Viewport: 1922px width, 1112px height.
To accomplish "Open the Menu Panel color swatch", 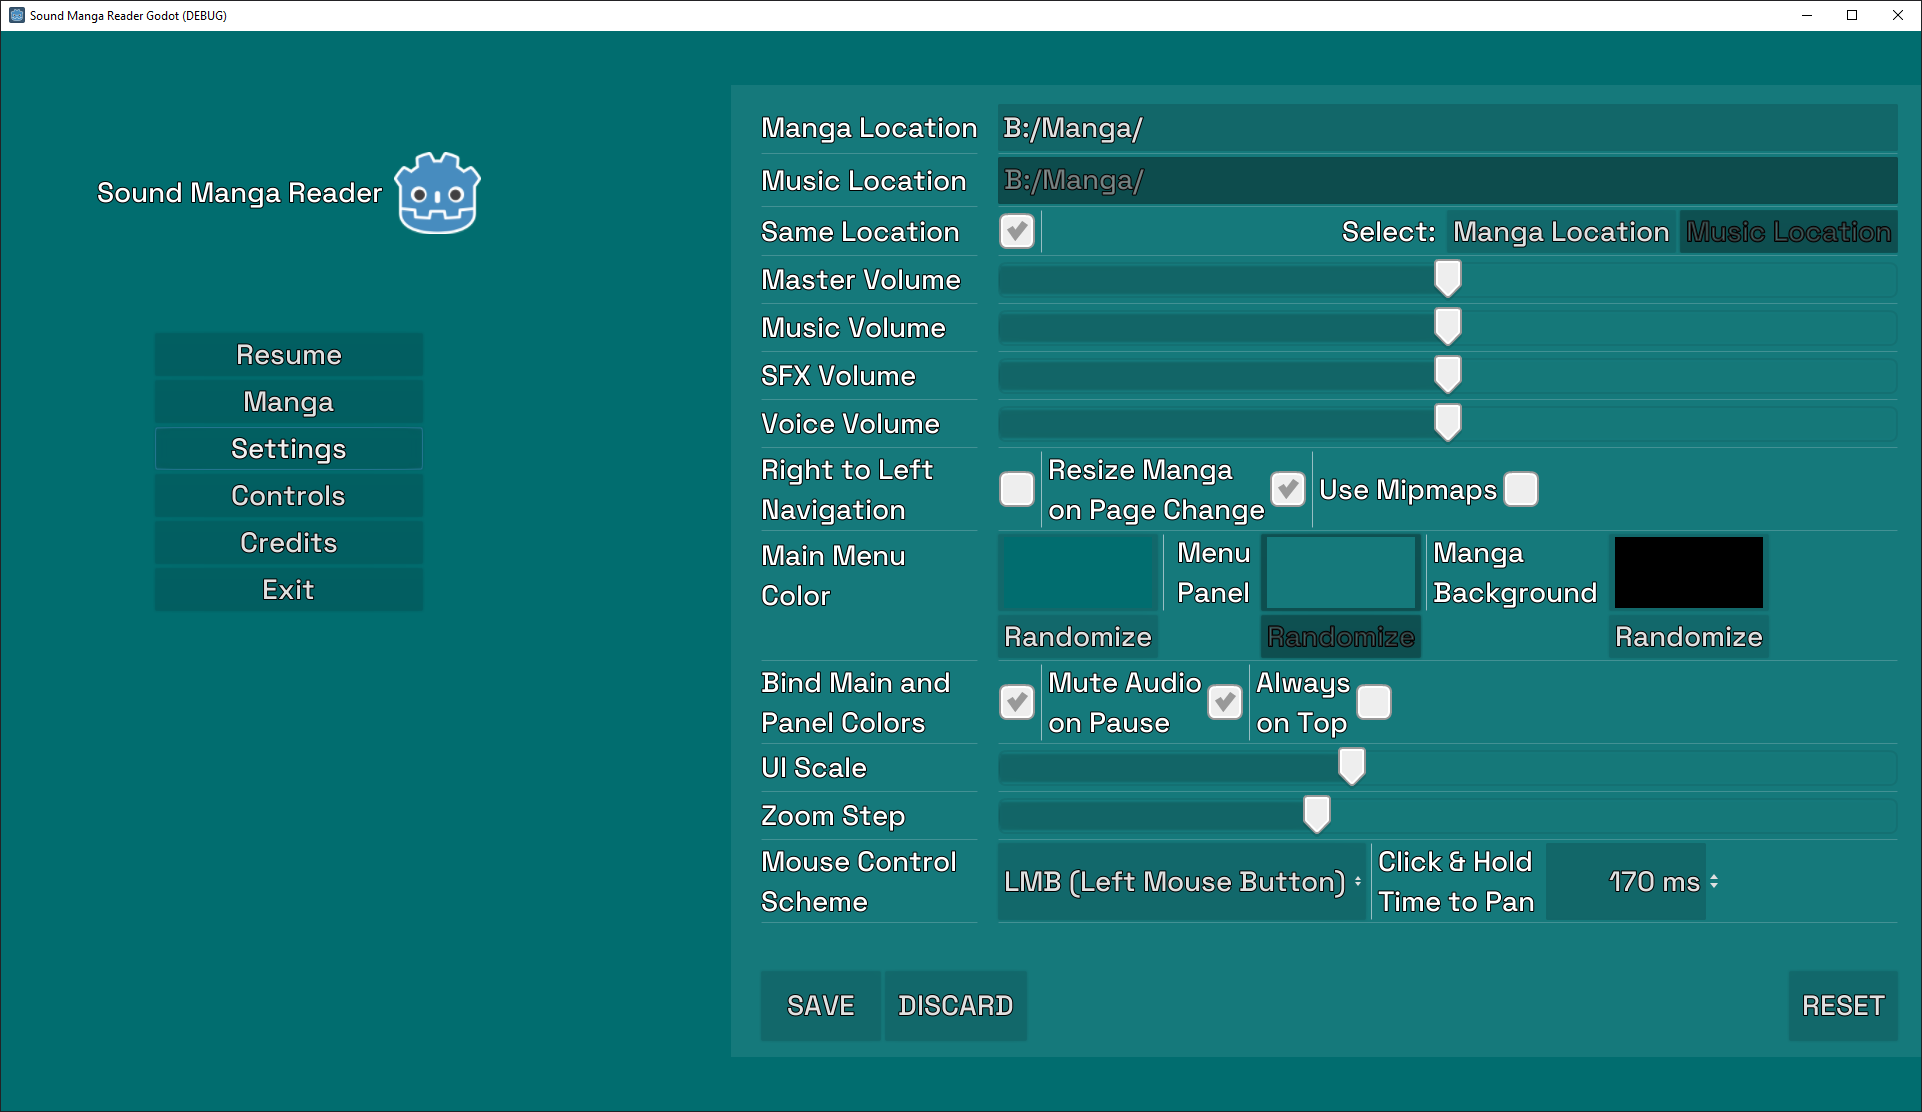I will click(x=1341, y=573).
